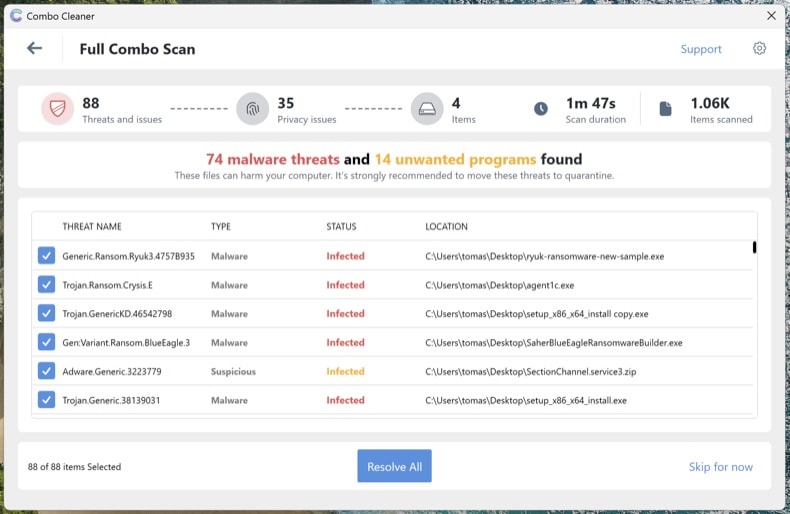The width and height of the screenshot is (790, 514).
Task: Go back using the left arrow
Action: coord(34,48)
